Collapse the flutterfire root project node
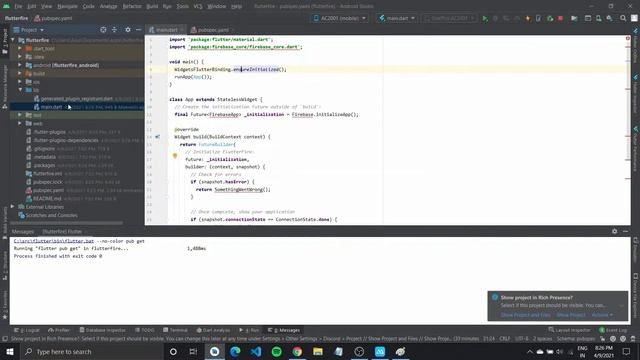The height and width of the screenshot is (360, 640). pyautogui.click(x=13, y=40)
